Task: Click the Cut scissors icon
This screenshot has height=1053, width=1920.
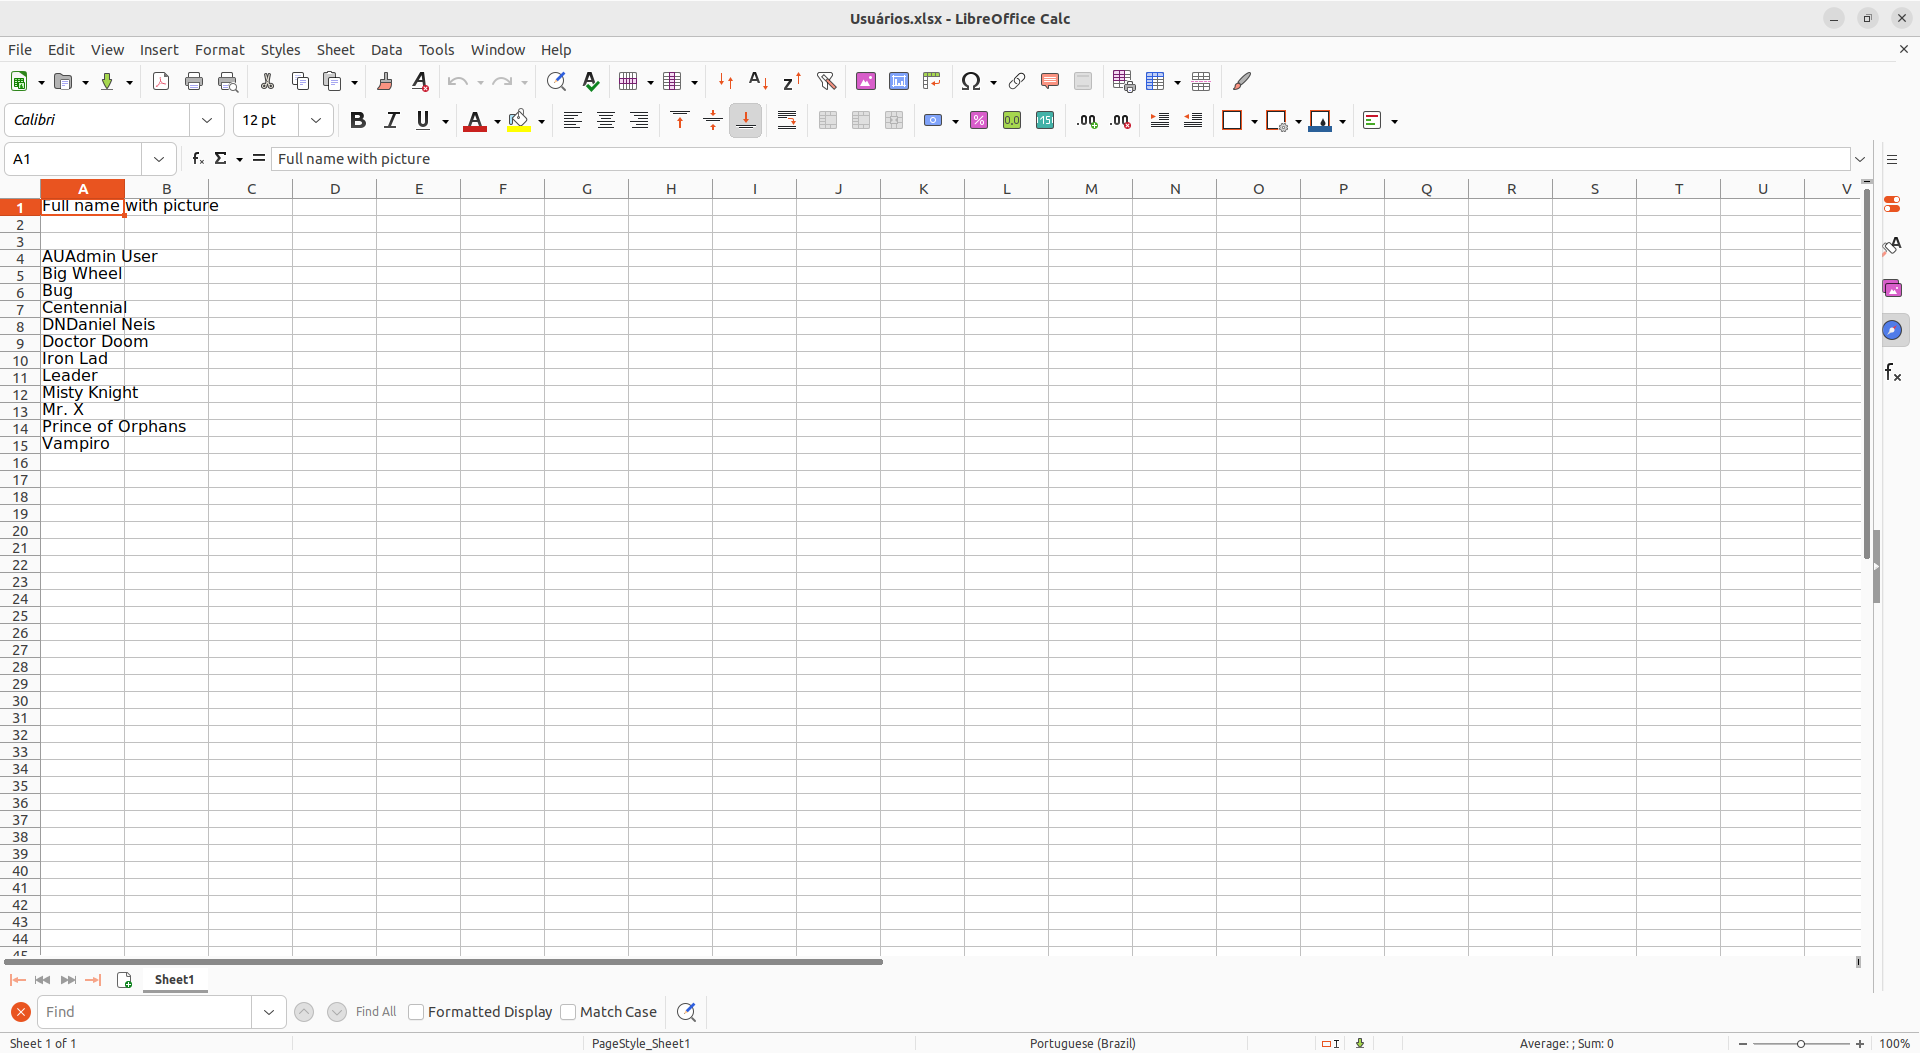Action: coord(267,82)
